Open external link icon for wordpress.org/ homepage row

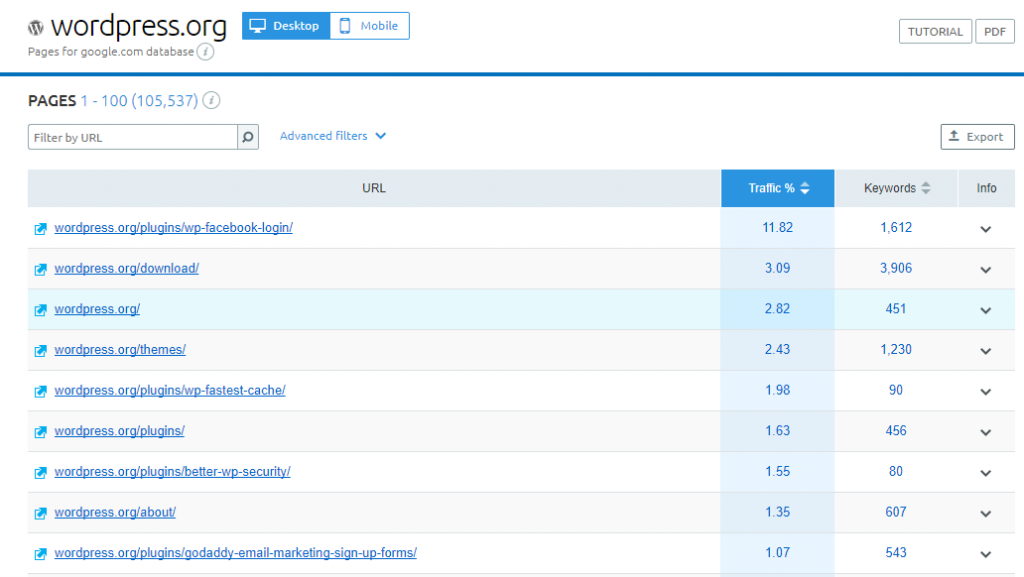[40, 309]
